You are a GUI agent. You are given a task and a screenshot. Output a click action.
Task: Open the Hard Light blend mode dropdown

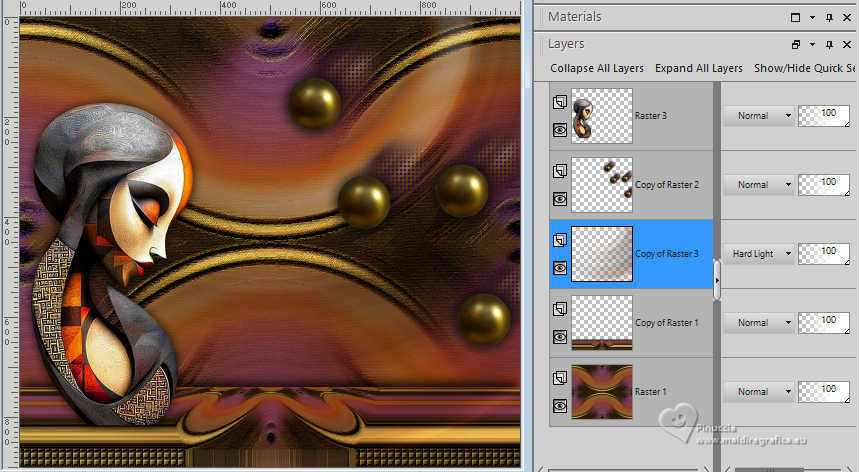coord(759,254)
